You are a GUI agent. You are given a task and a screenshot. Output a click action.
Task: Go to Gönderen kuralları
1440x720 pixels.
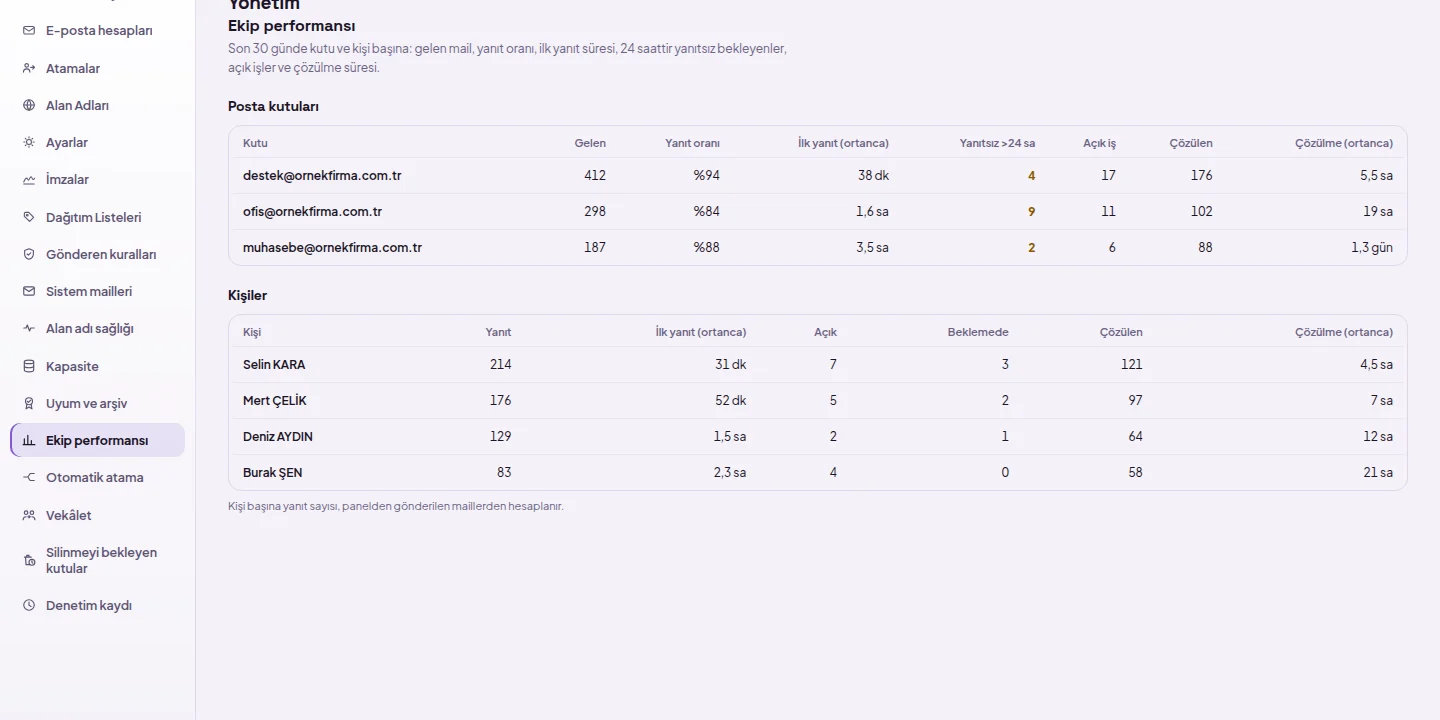coord(98,254)
